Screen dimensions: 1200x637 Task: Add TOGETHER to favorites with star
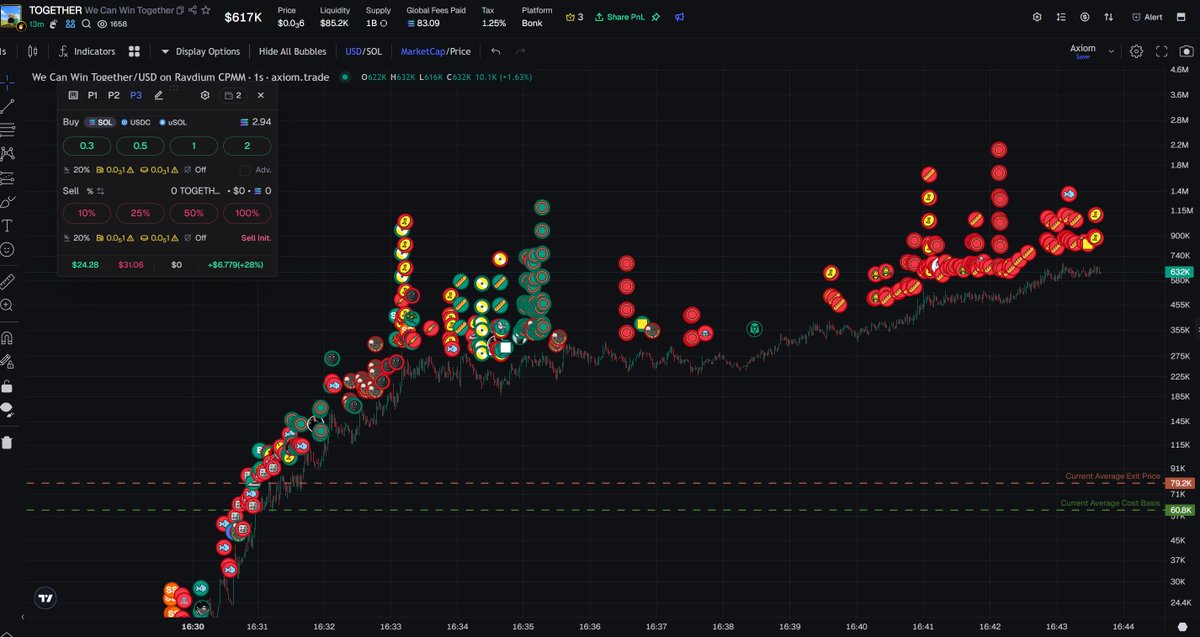click(205, 9)
